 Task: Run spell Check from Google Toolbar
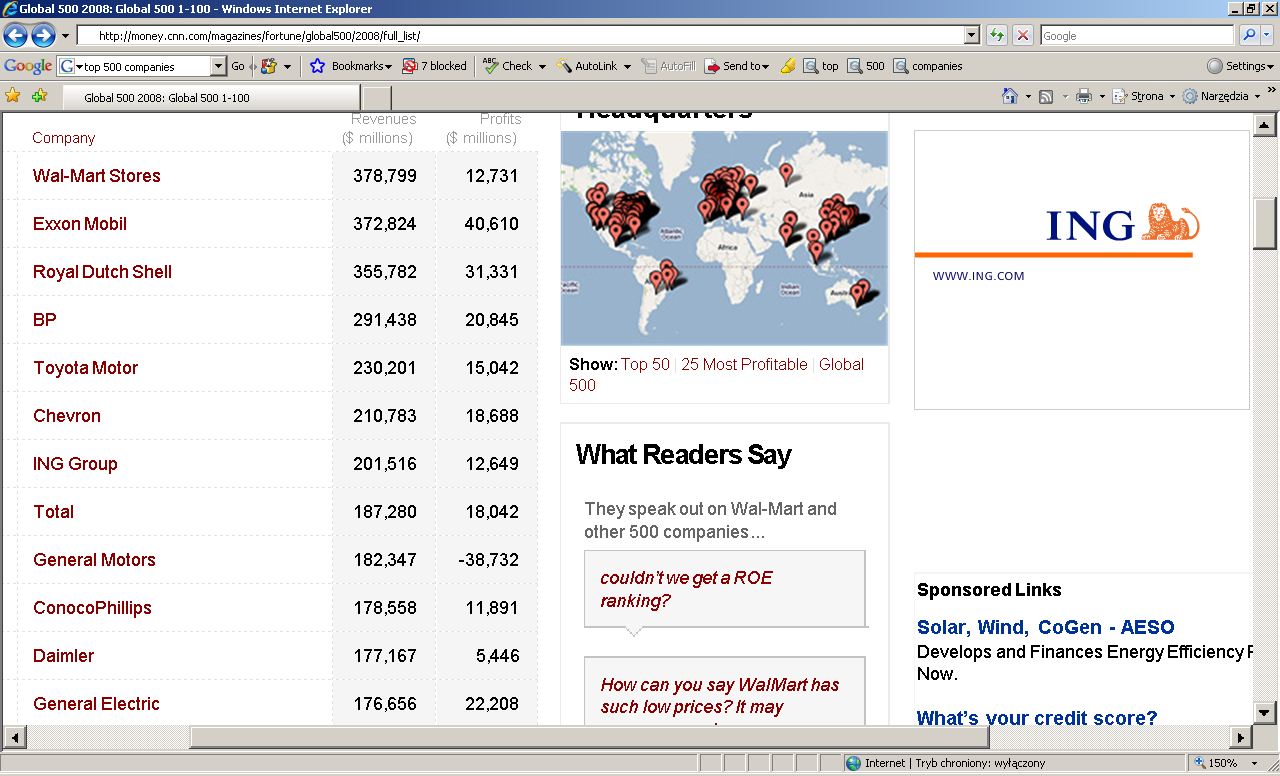tap(508, 66)
